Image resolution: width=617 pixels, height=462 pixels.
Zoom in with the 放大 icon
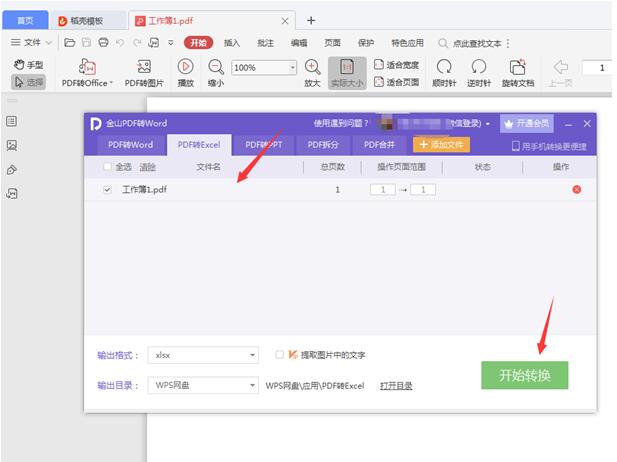point(312,73)
